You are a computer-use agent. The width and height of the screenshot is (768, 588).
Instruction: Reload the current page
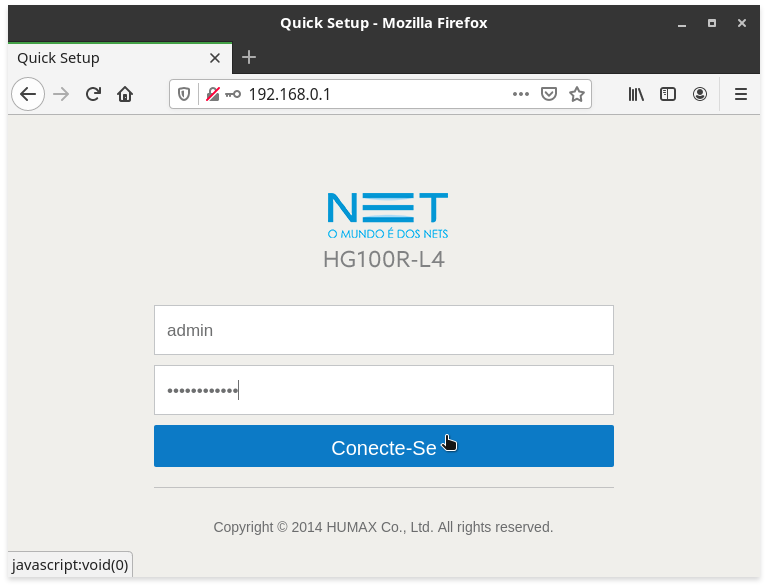[x=93, y=94]
